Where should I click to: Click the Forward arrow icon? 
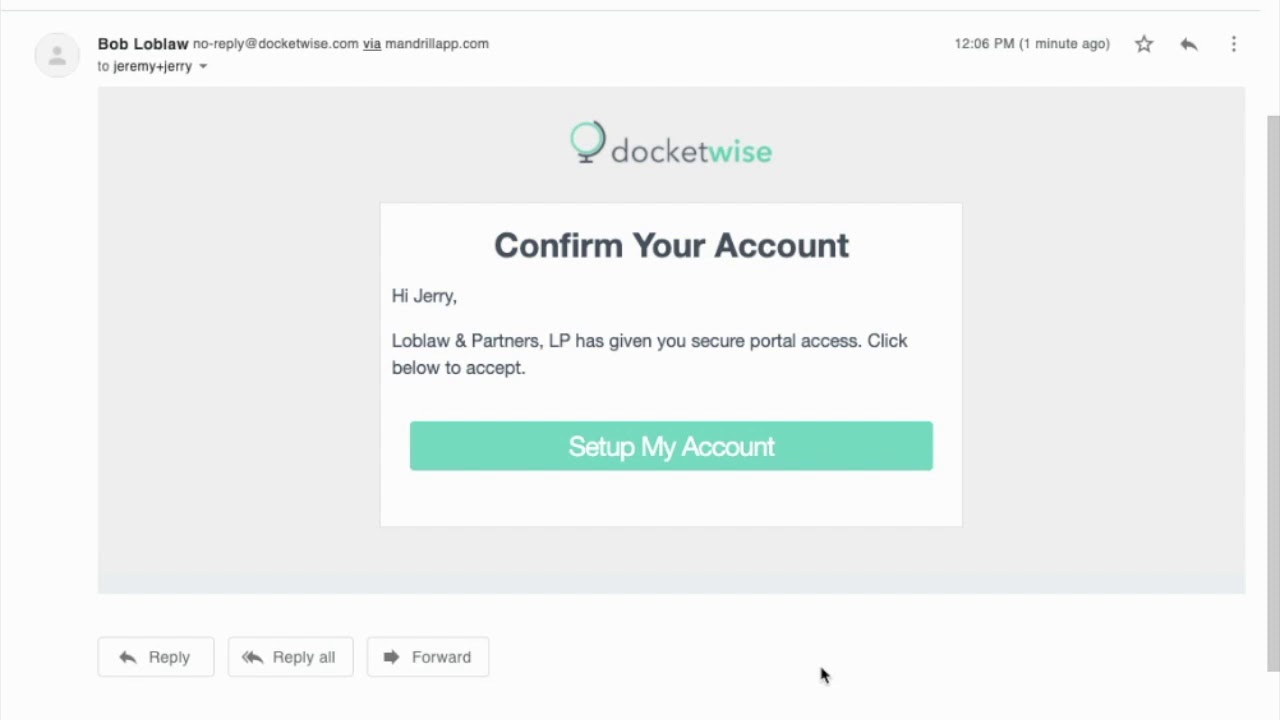pyautogui.click(x=391, y=657)
